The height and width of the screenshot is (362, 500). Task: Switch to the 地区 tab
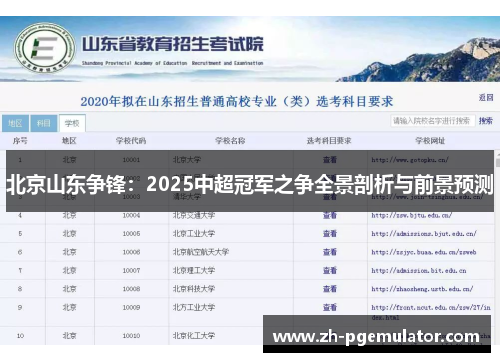click(15, 123)
